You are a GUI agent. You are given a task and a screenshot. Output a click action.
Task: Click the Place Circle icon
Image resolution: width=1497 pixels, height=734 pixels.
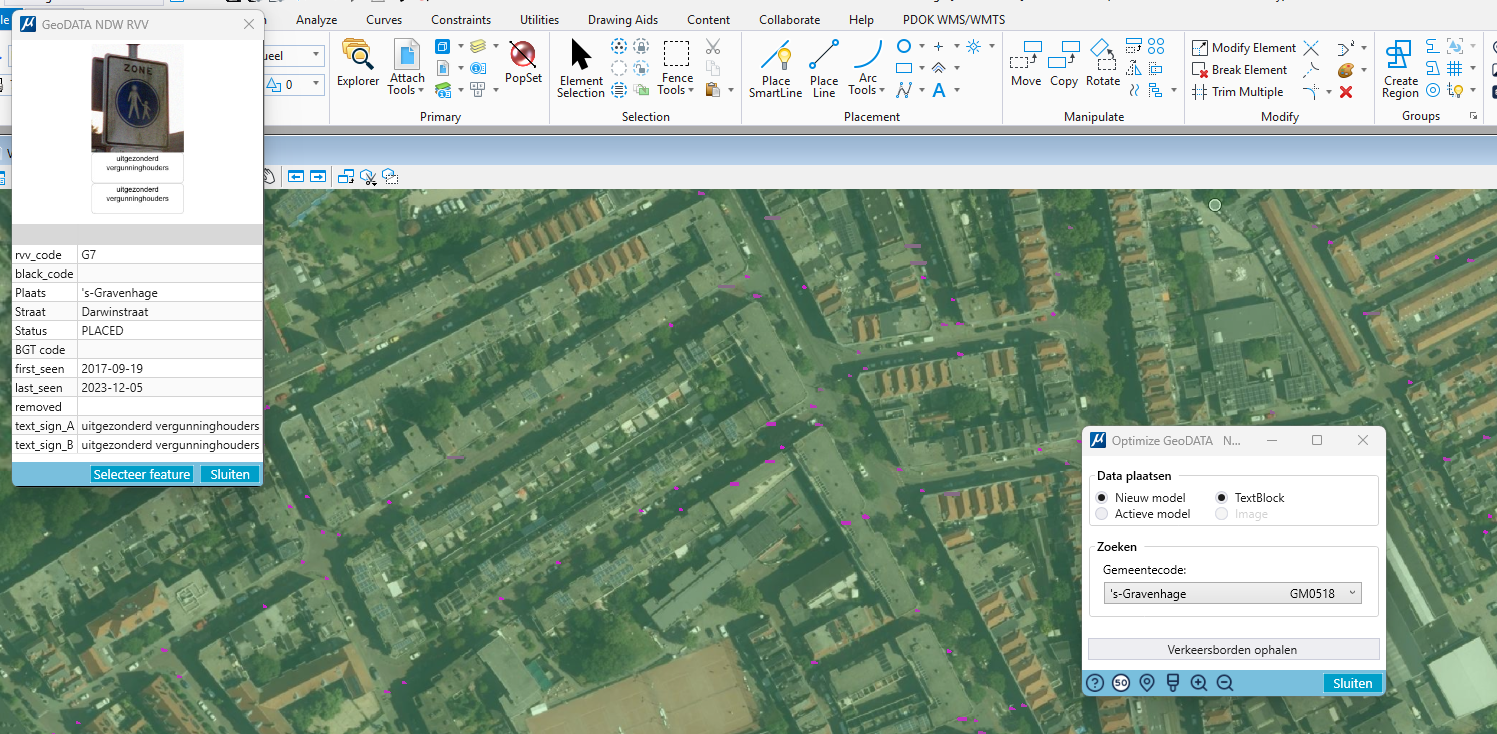click(904, 46)
